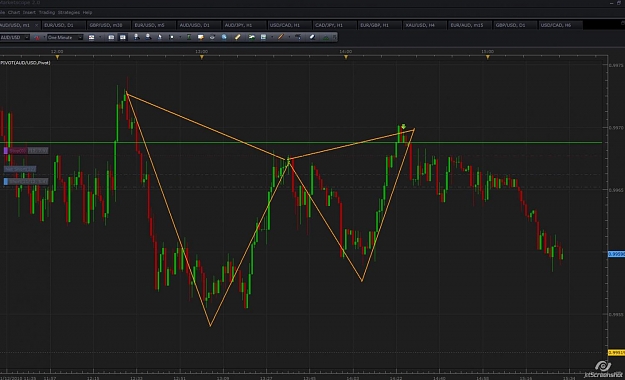Switch to the EUR/USD, m5 chart tab

pyautogui.click(x=153, y=25)
